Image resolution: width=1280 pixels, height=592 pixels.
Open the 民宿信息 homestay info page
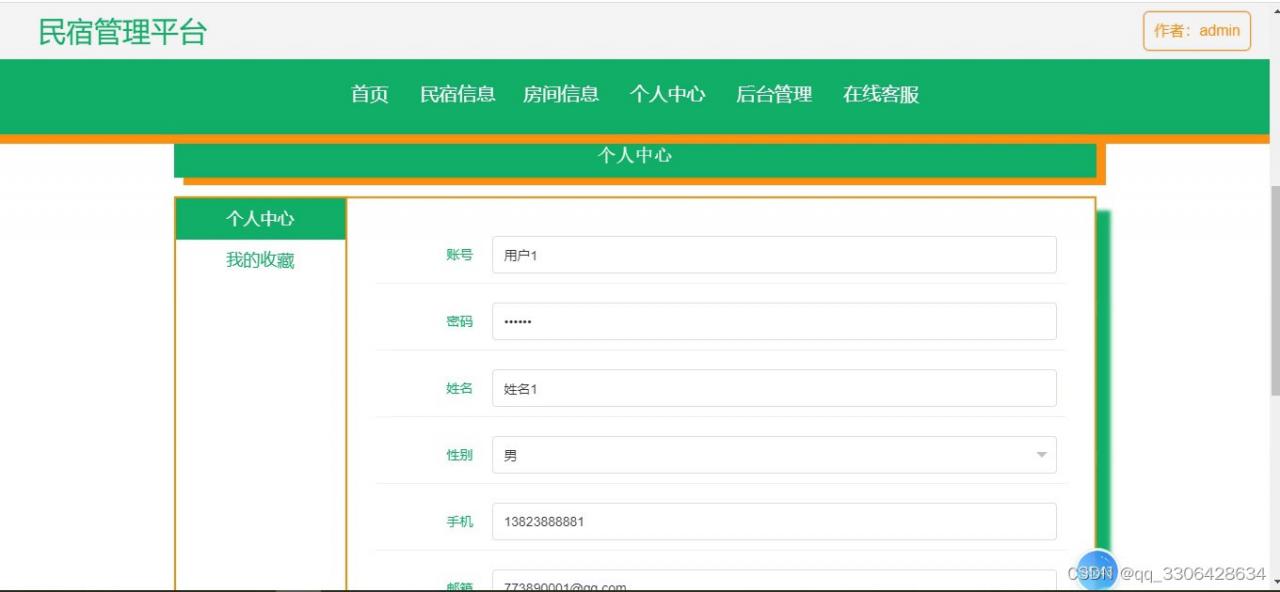tap(458, 94)
